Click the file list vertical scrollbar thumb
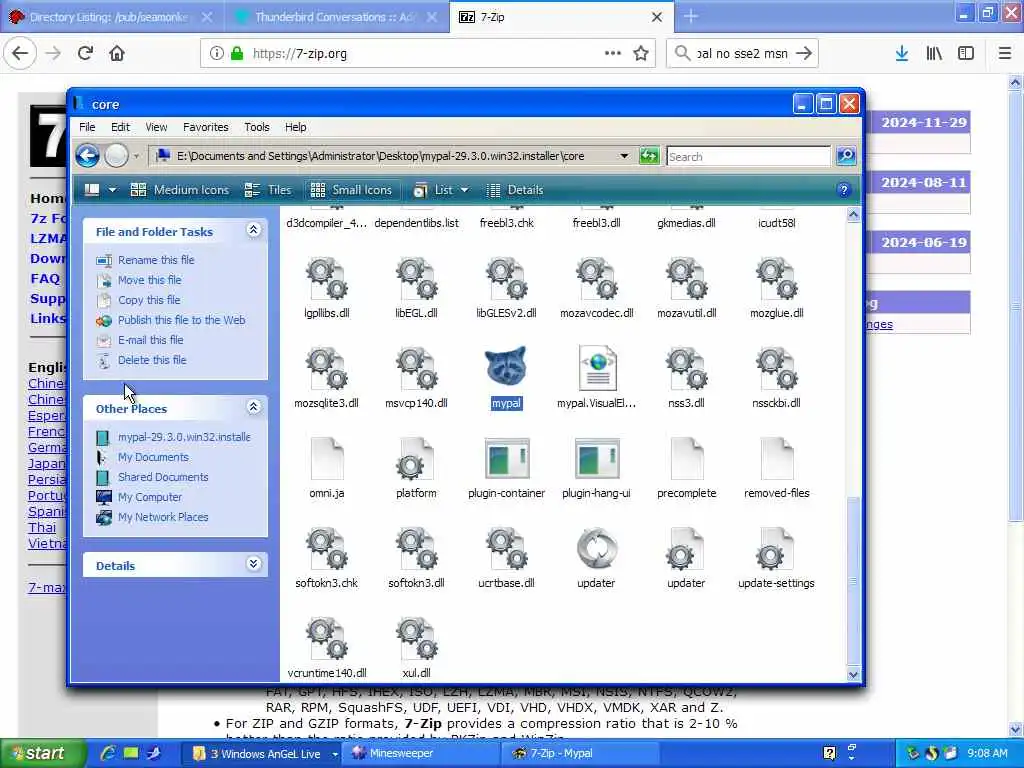The image size is (1024, 768). [x=853, y=579]
